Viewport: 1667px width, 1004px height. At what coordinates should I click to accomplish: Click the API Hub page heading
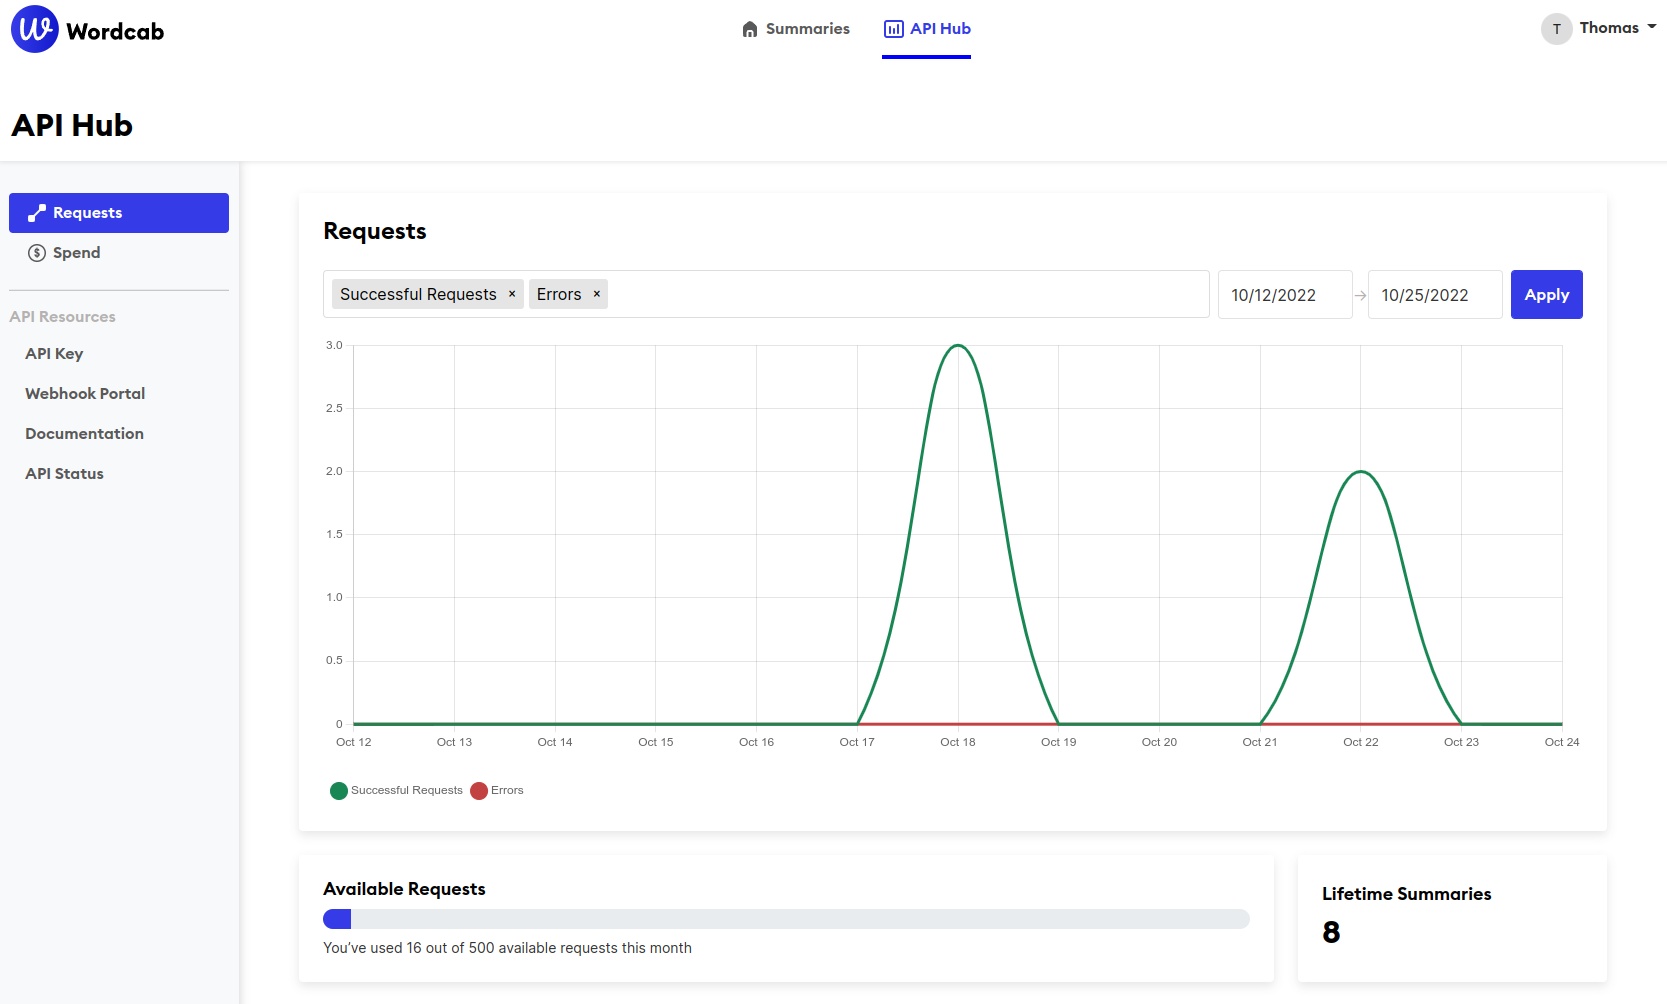72,125
